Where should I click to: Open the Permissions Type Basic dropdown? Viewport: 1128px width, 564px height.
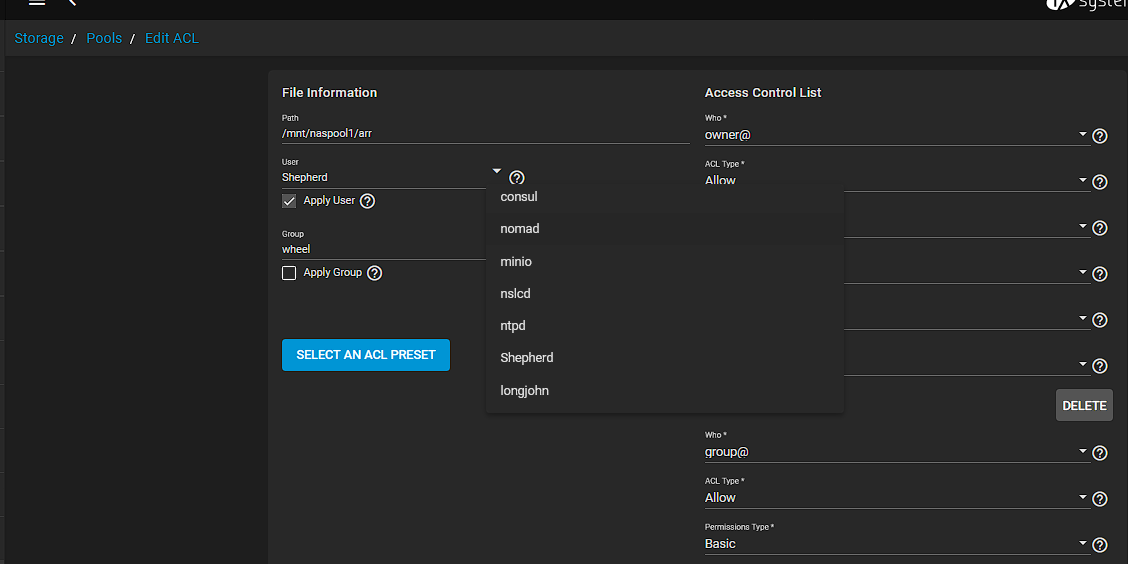[896, 544]
